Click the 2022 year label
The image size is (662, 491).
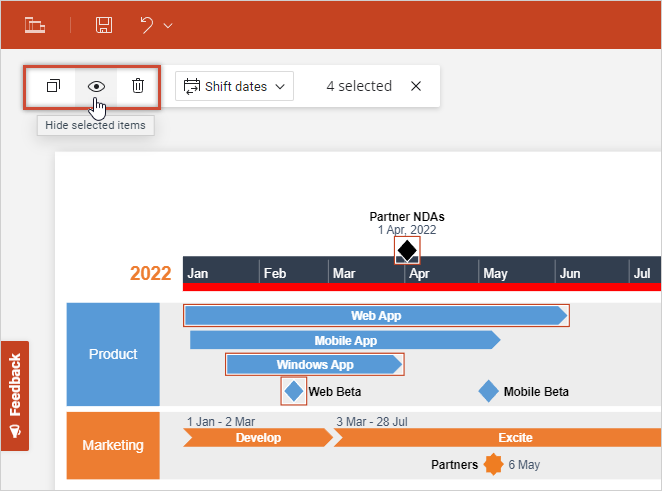tap(150, 273)
